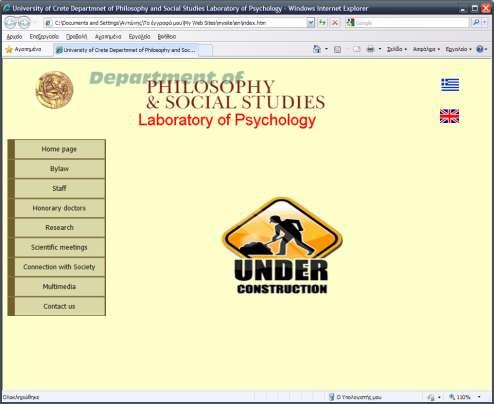Open the Αρχείο menu

[14, 37]
